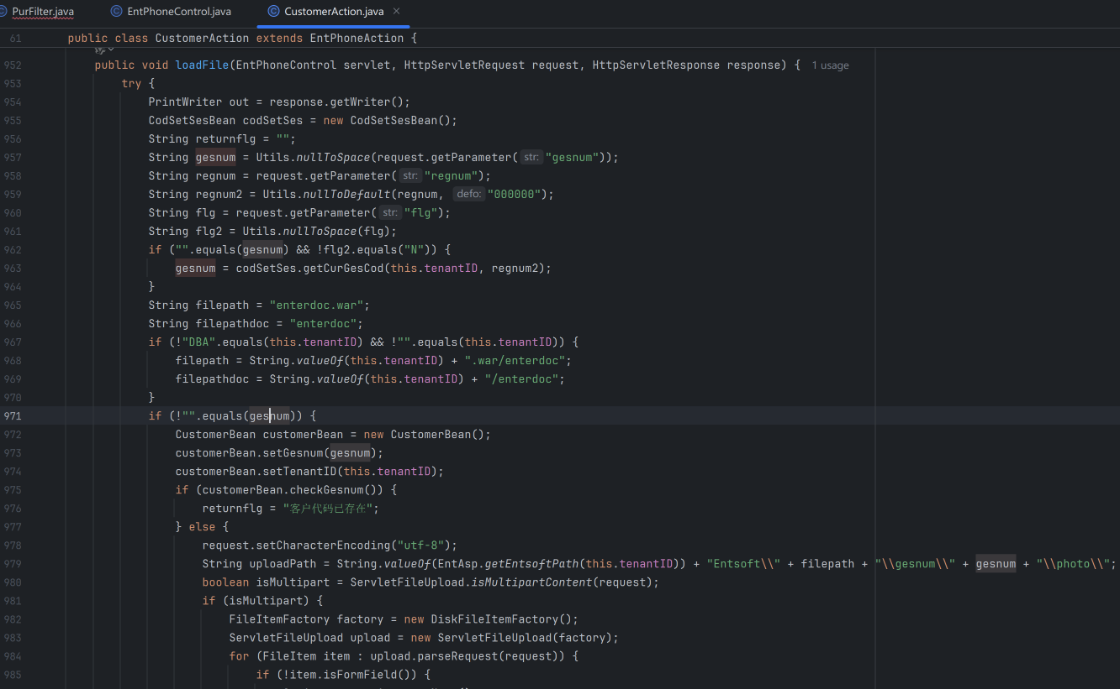The height and width of the screenshot is (689, 1120).
Task: Switch to the PurFilter.java tab
Action: pos(43,11)
